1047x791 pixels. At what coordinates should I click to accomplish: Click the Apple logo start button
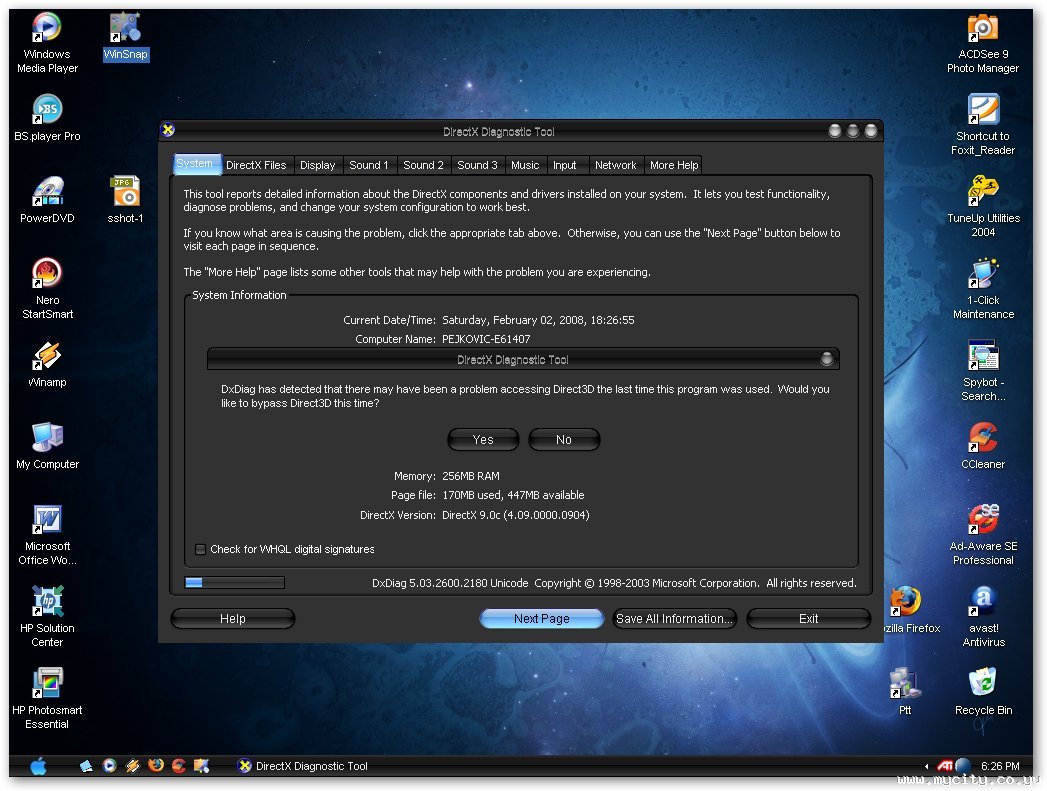pyautogui.click(x=39, y=766)
